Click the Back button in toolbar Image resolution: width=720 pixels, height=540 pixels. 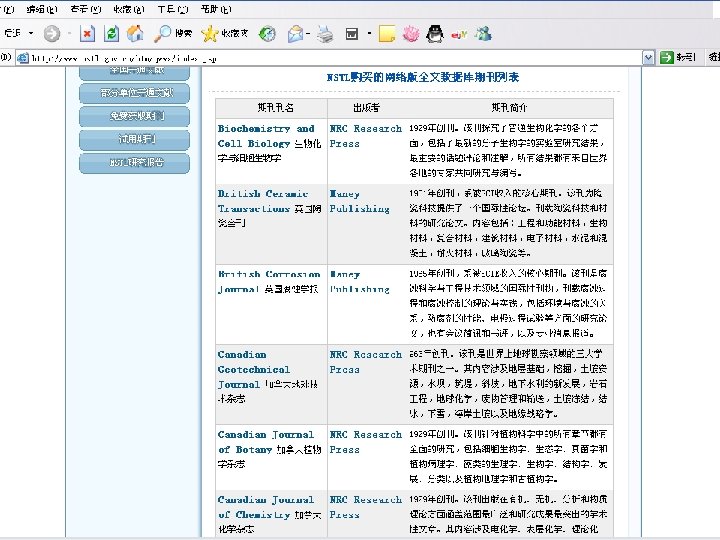pos(11,33)
